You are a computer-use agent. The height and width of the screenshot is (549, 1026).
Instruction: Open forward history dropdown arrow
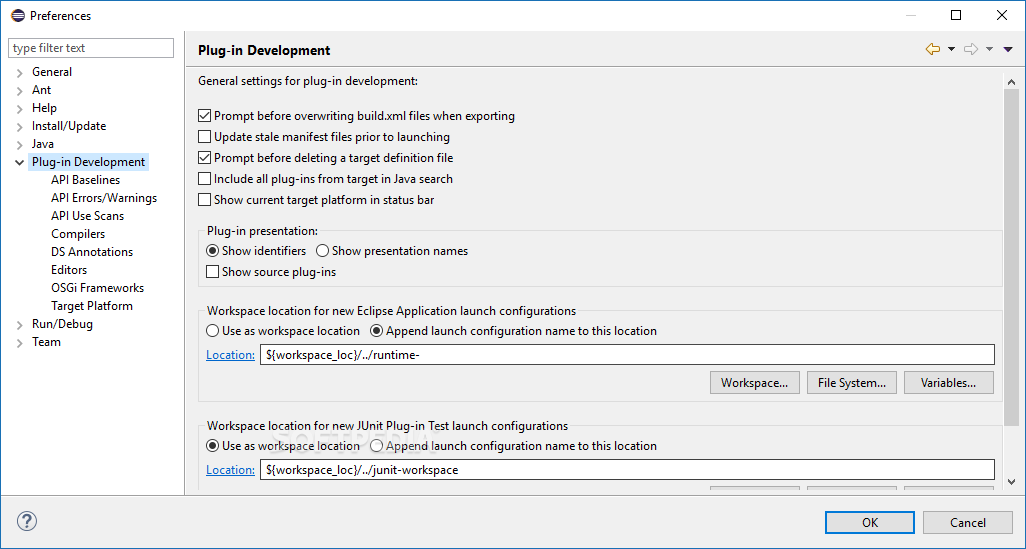click(989, 49)
